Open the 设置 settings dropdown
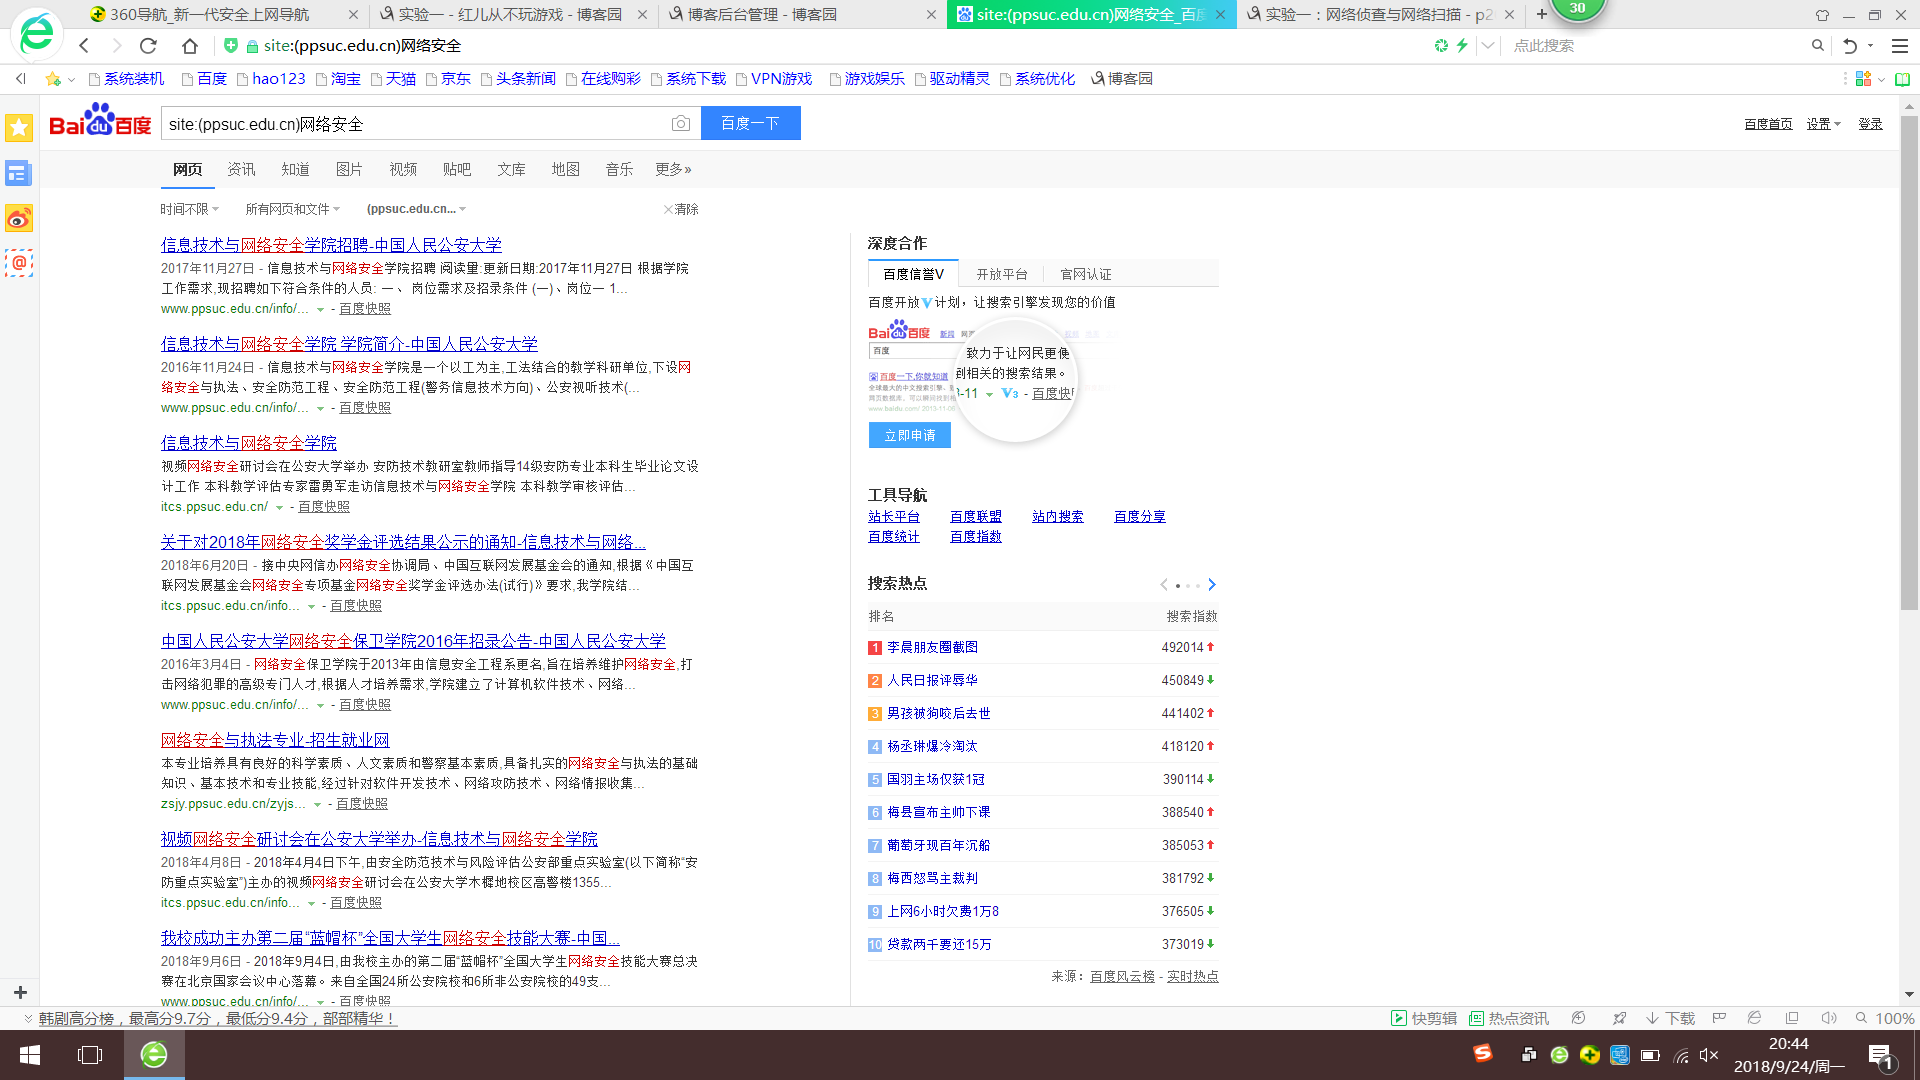The height and width of the screenshot is (1080, 1920). pyautogui.click(x=1822, y=124)
